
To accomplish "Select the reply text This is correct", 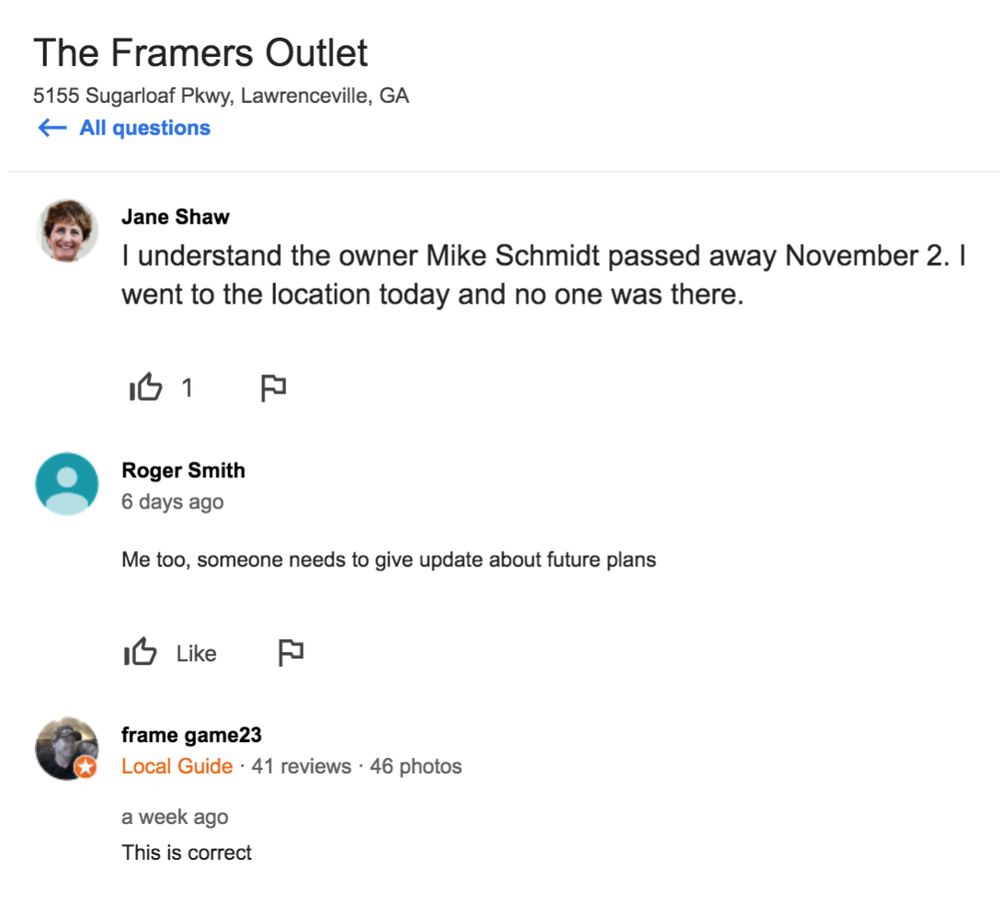I will click(186, 852).
